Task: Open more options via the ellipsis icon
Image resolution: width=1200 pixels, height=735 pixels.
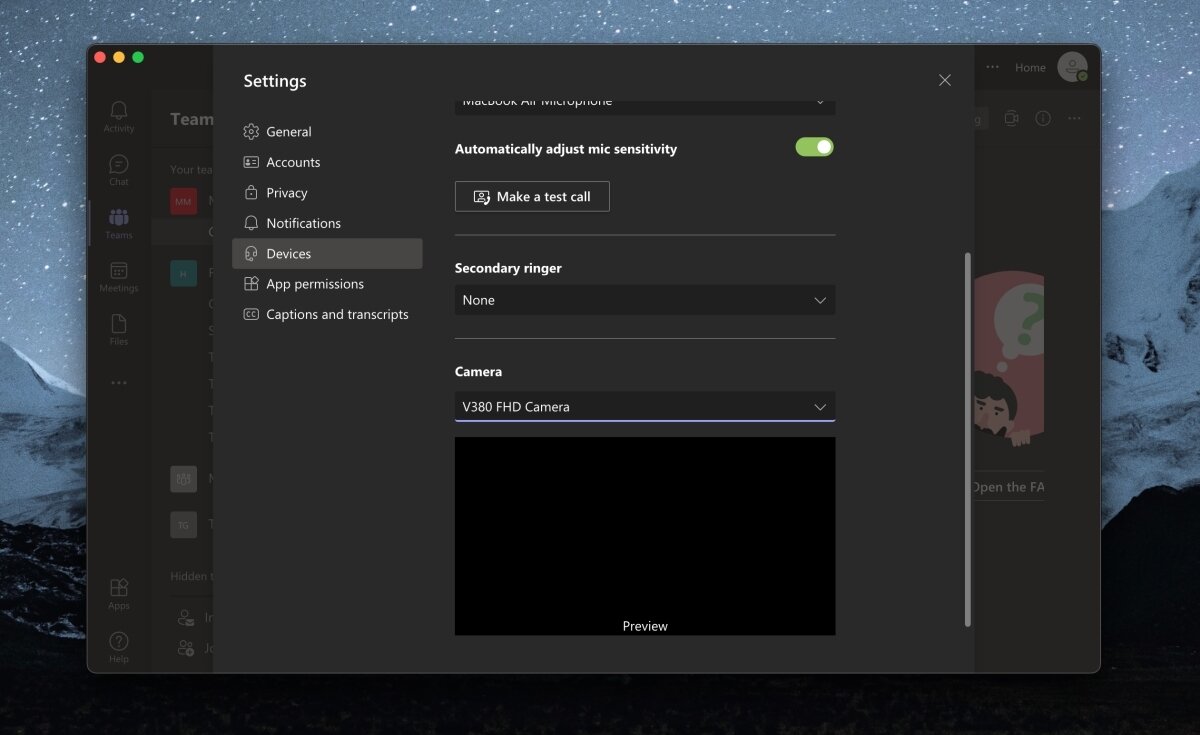Action: (x=1074, y=118)
